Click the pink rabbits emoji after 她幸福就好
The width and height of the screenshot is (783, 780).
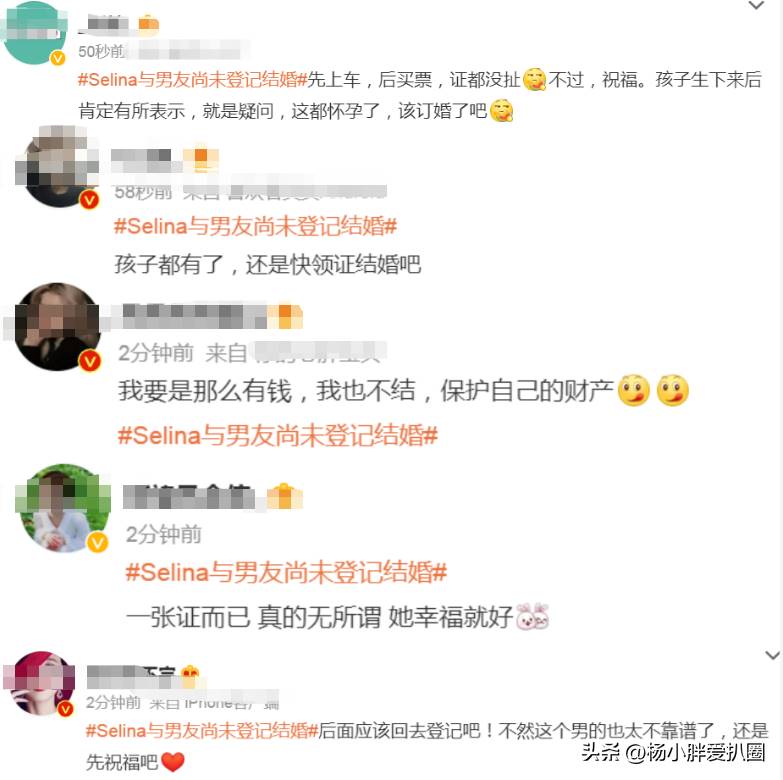pos(533,616)
